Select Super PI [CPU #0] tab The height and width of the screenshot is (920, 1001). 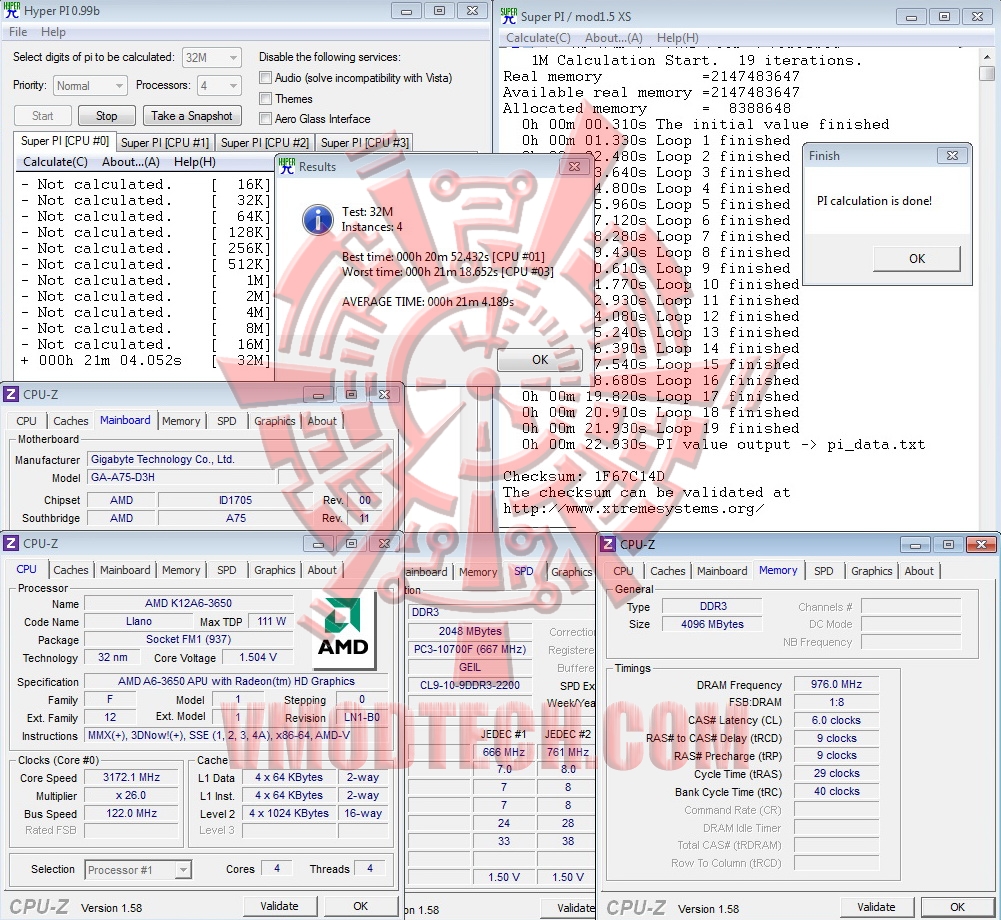tap(64, 141)
